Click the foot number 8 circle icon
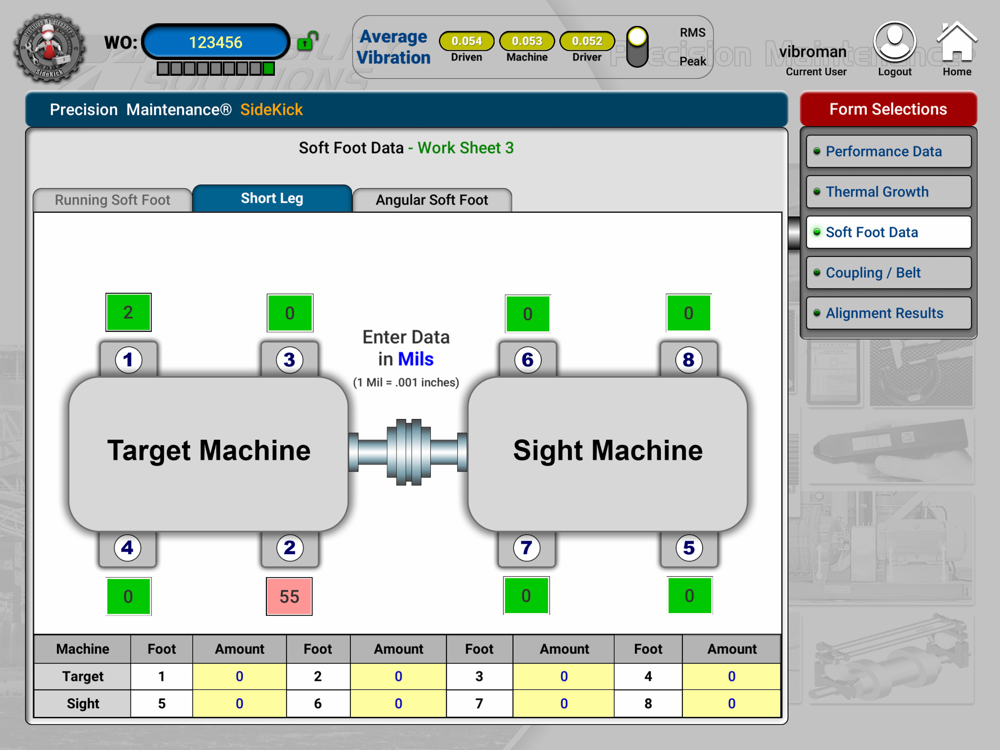 [x=688, y=360]
